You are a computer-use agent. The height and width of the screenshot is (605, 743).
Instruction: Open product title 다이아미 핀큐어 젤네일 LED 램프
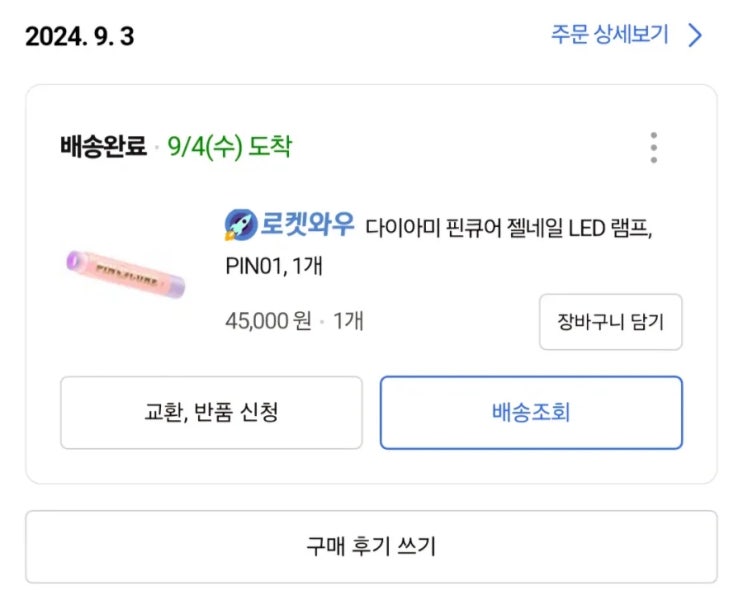508,227
